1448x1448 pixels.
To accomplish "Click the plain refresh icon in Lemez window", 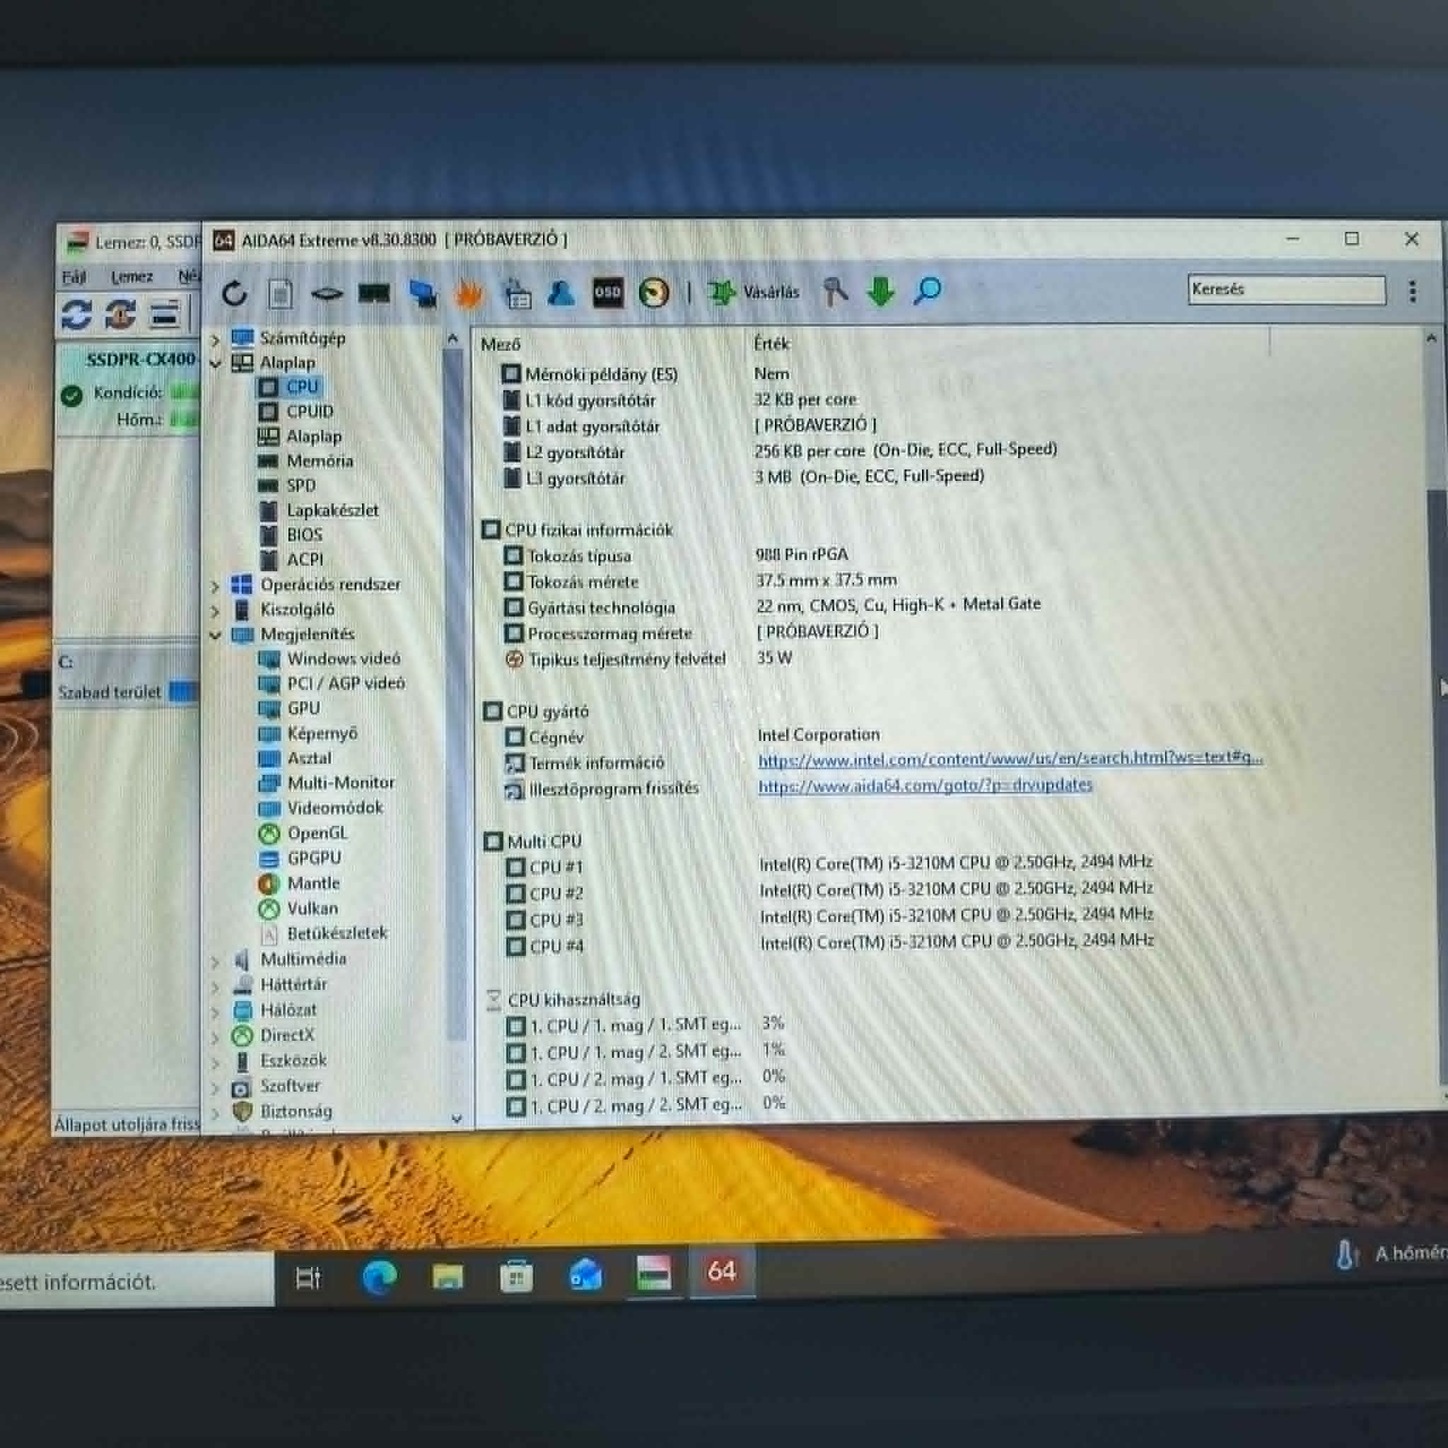I will point(77,314).
